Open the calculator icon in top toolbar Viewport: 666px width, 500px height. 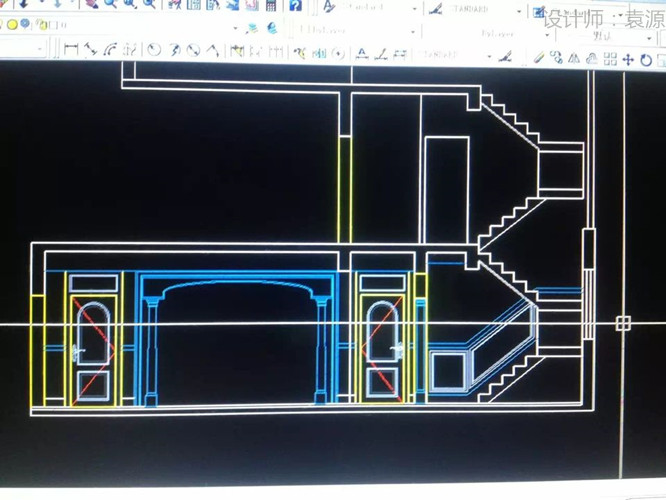[270, 6]
